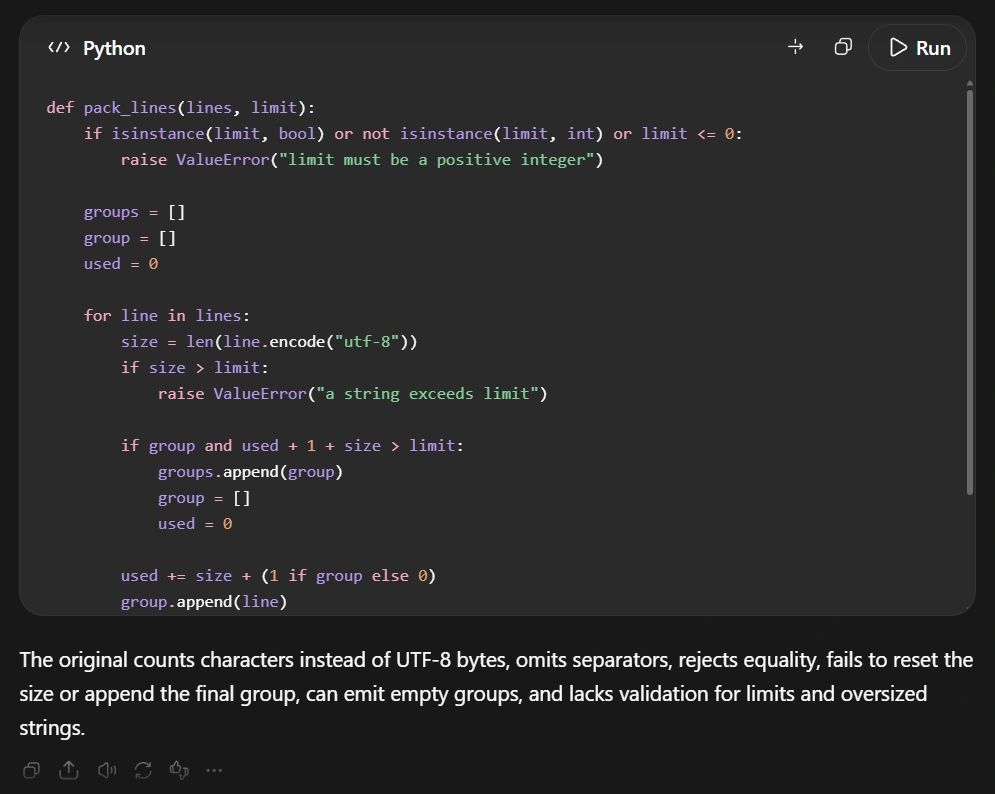
Task: Click the line "group.append(line)"
Action: (204, 602)
